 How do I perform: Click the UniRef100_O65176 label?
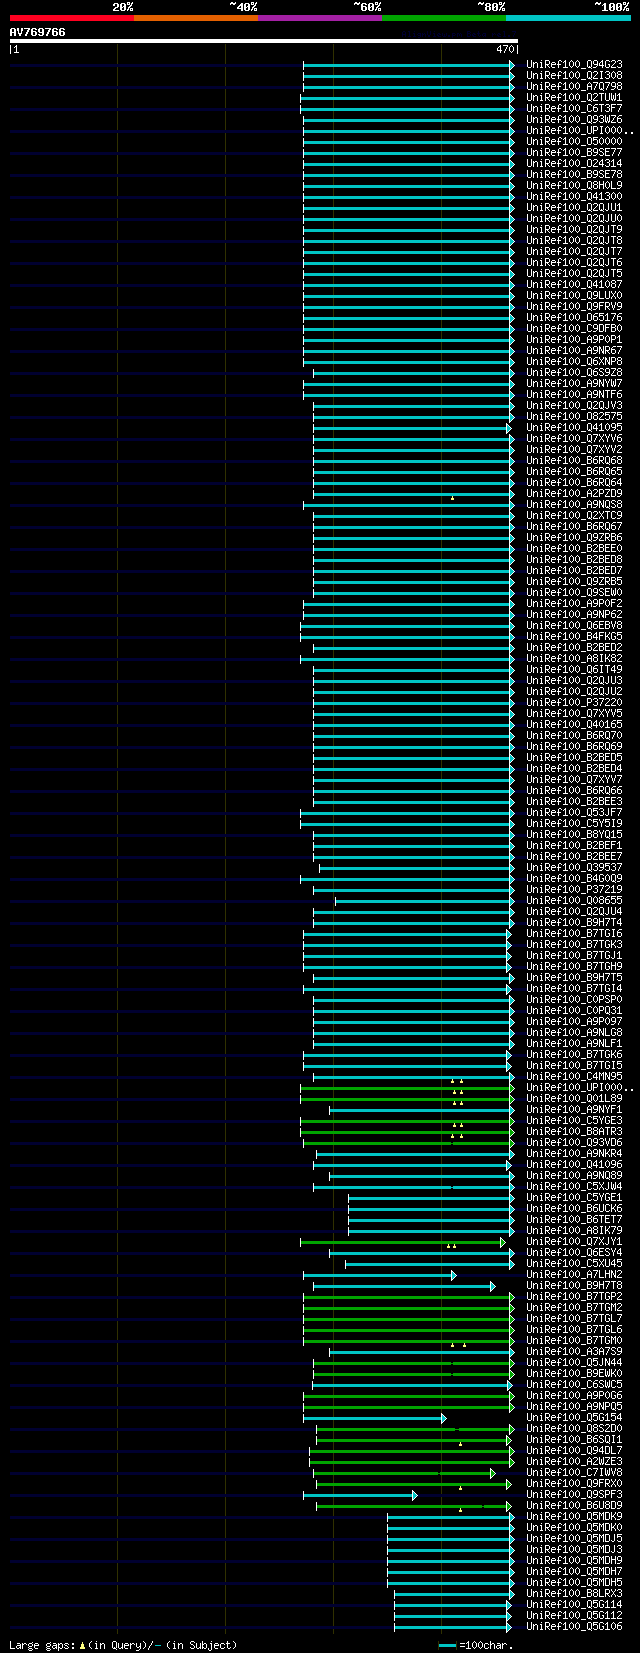(574, 318)
